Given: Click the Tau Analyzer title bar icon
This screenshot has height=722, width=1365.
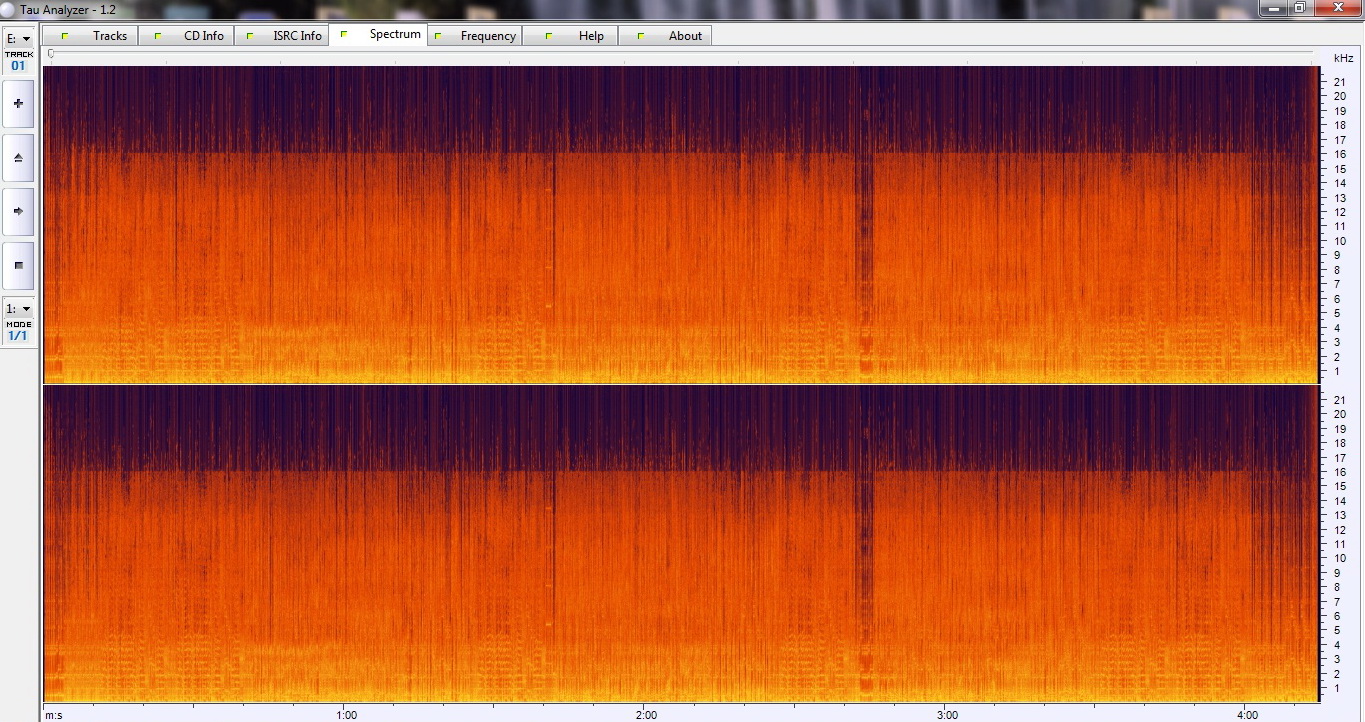Looking at the screenshot, I should pyautogui.click(x=8, y=8).
